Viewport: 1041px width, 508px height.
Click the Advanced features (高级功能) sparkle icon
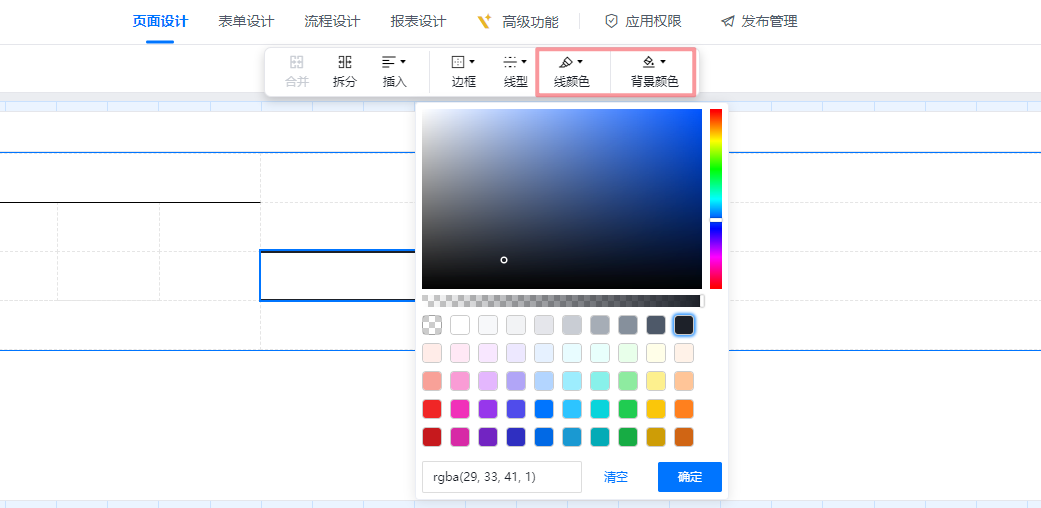[x=484, y=21]
